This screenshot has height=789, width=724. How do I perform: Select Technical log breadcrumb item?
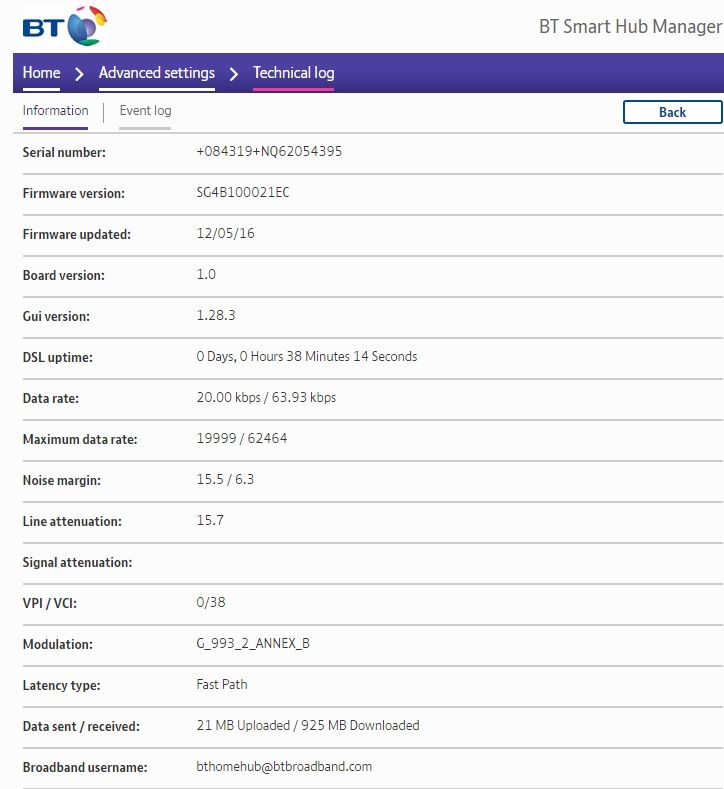click(x=293, y=73)
